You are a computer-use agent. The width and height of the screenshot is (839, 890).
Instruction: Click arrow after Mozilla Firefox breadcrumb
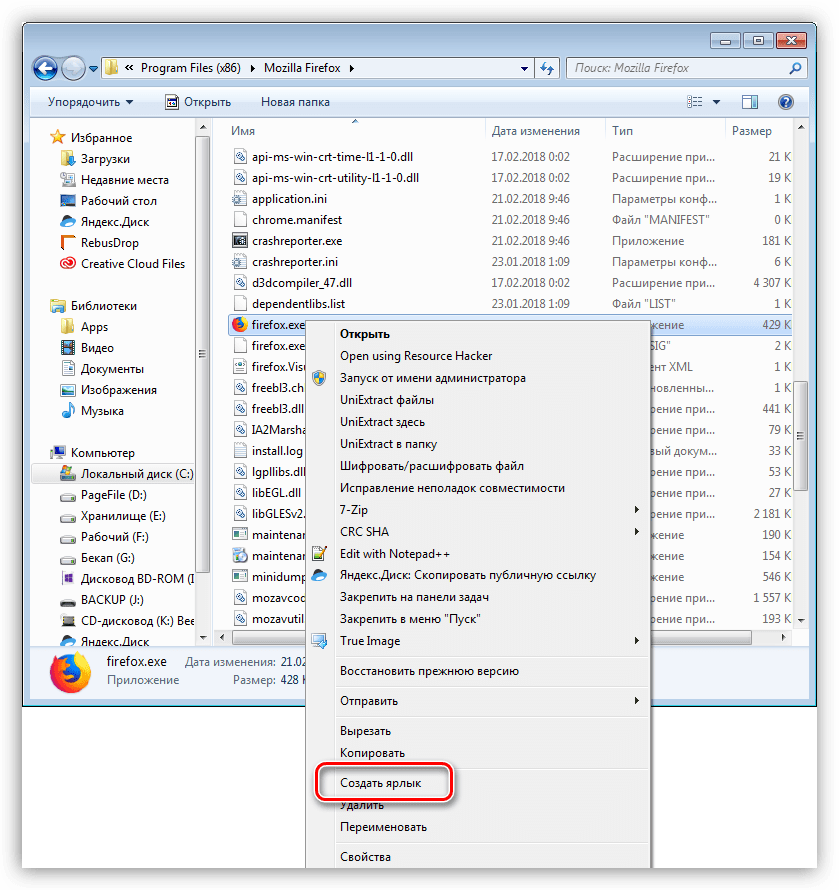pyautogui.click(x=352, y=68)
